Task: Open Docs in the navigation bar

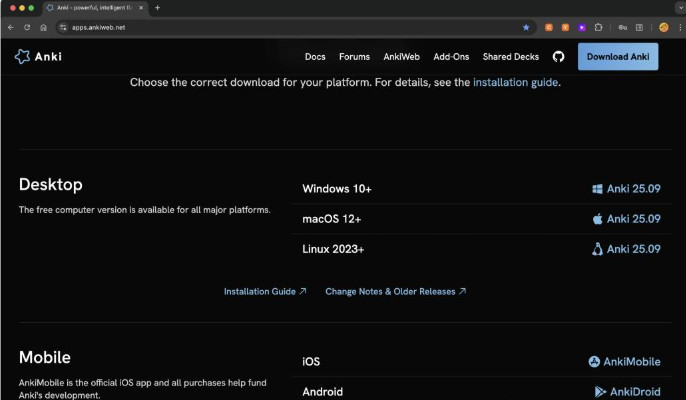Action: 315,56
